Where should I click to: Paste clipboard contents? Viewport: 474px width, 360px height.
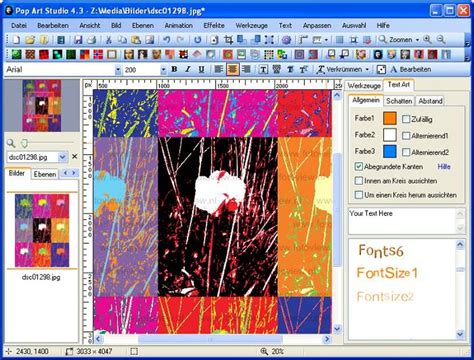136,40
